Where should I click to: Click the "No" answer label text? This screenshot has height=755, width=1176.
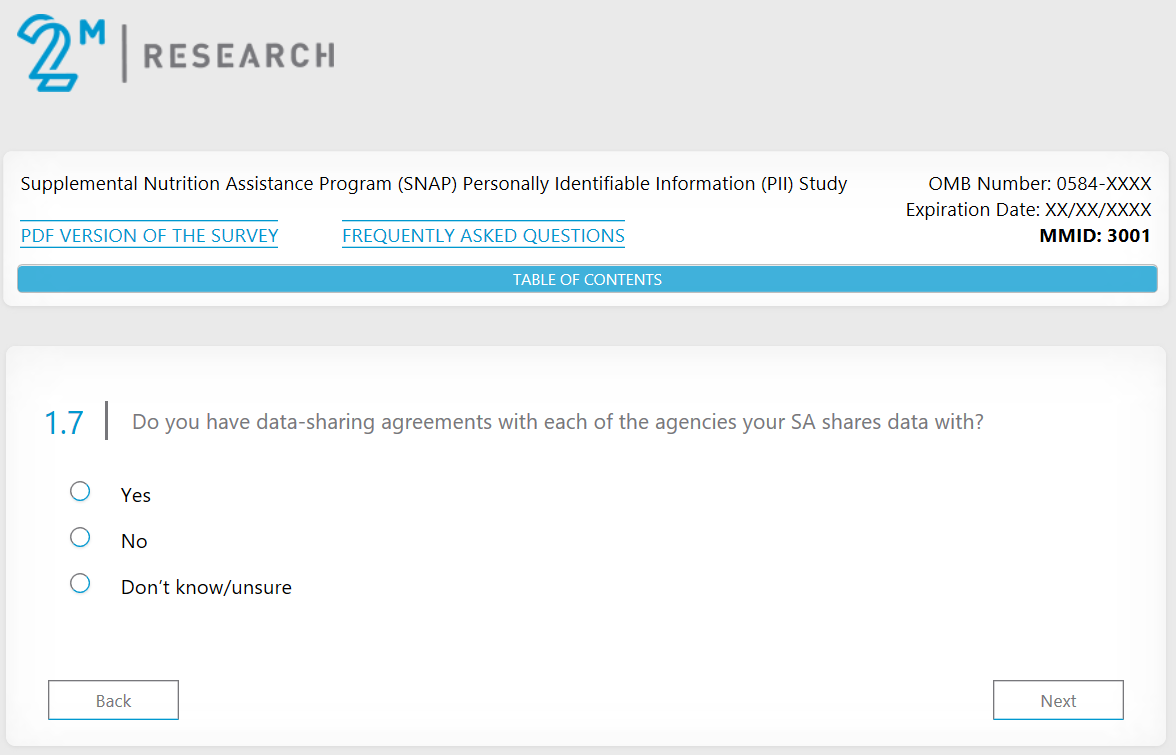(134, 541)
